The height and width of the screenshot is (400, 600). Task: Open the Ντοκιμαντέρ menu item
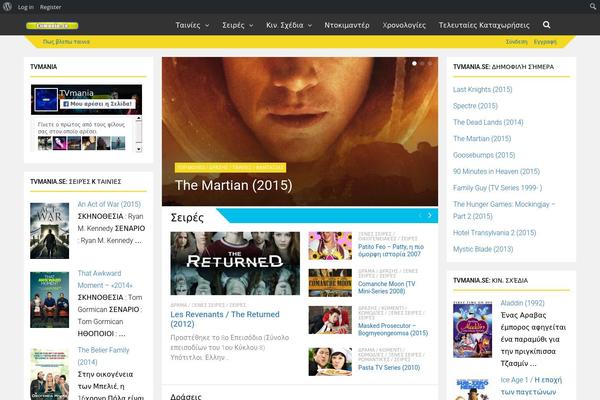click(x=347, y=25)
